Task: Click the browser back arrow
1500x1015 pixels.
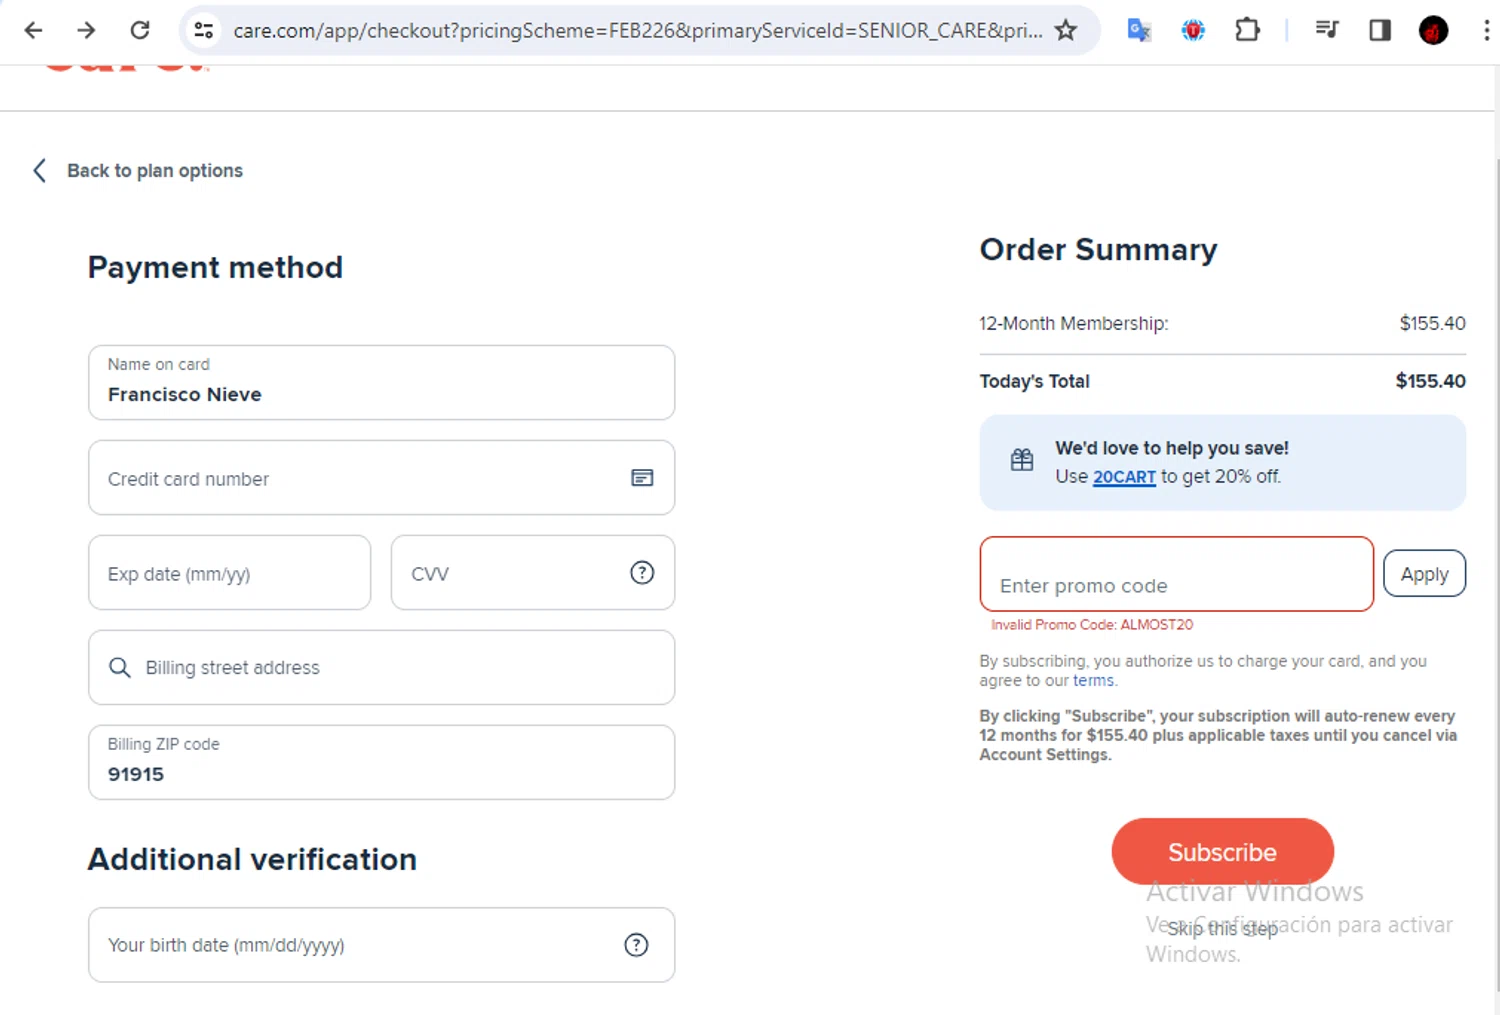Action: 33,30
